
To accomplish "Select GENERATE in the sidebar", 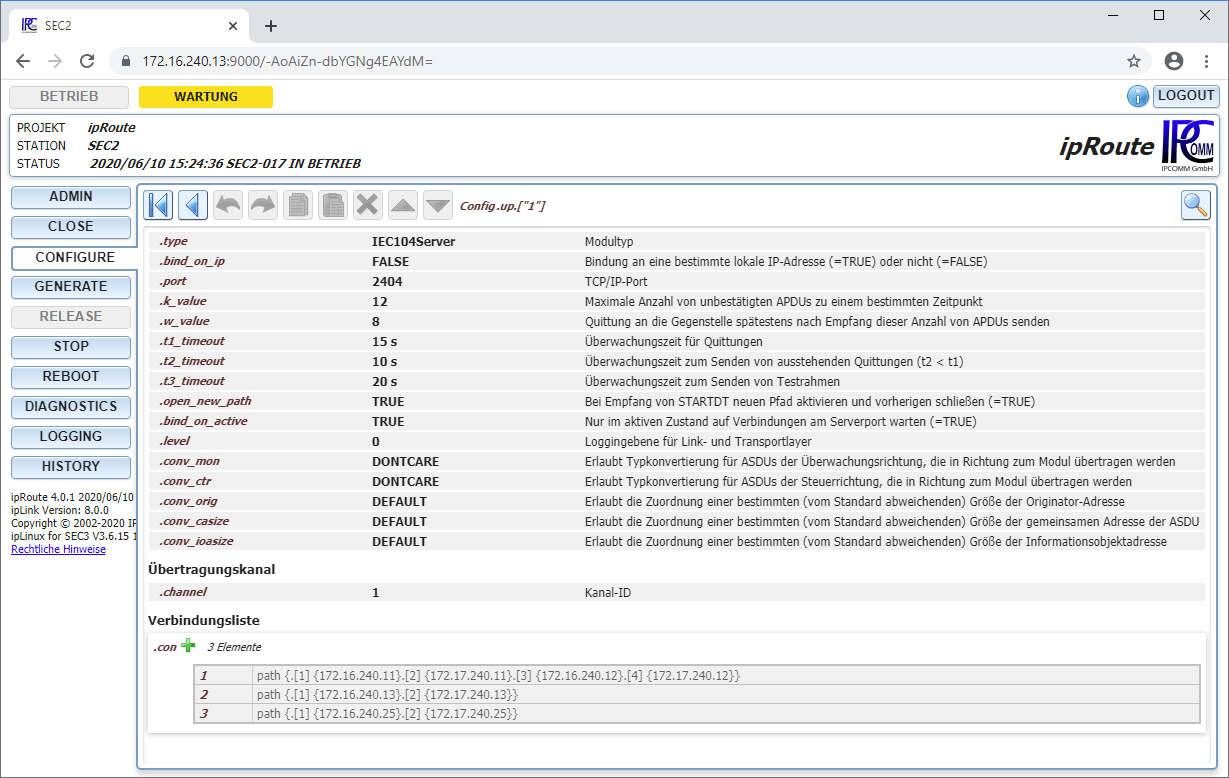I will pyautogui.click(x=71, y=286).
